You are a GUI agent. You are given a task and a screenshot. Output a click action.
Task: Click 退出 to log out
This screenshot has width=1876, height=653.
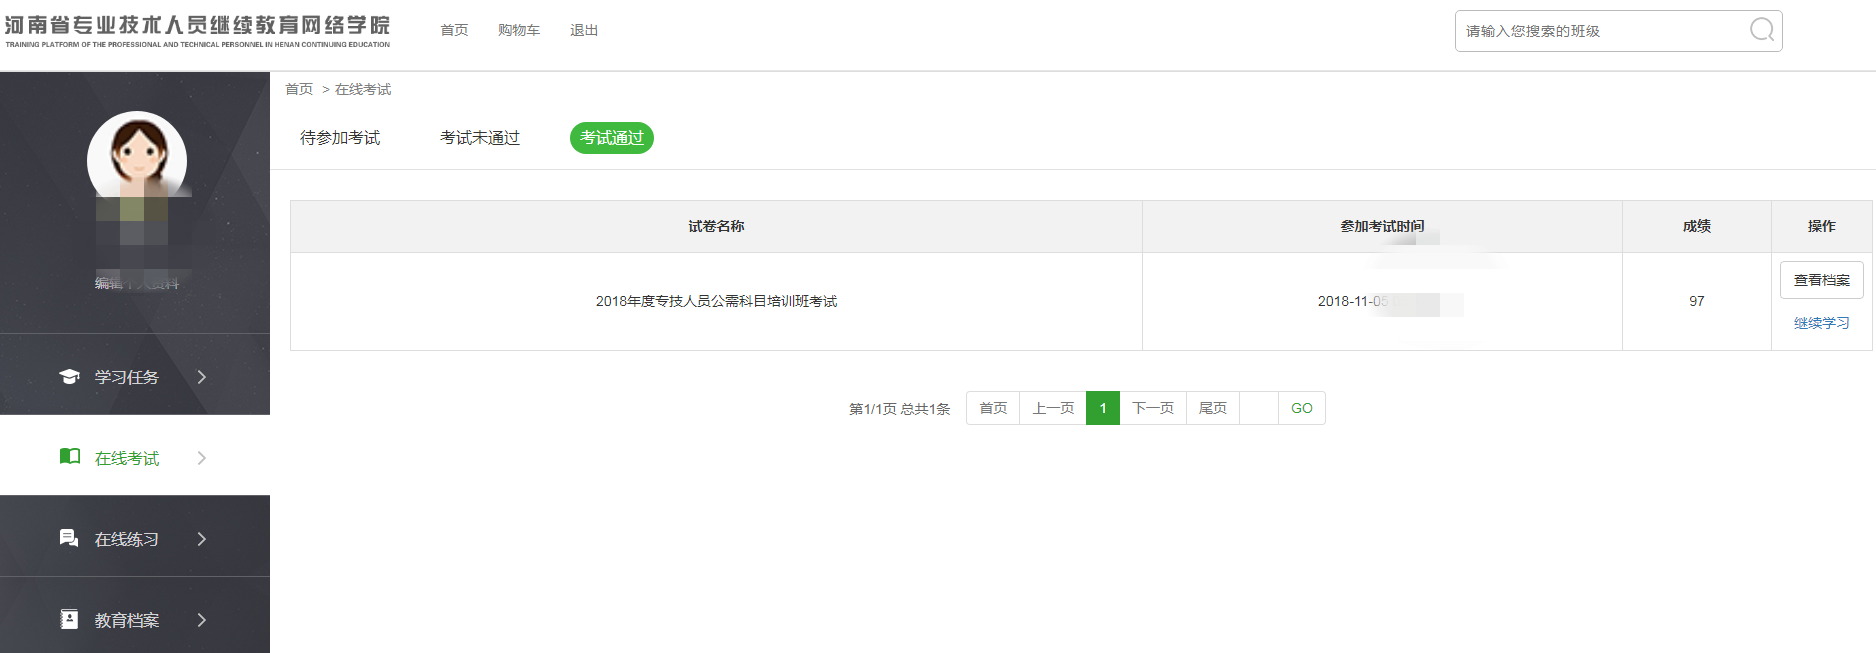[x=584, y=30]
